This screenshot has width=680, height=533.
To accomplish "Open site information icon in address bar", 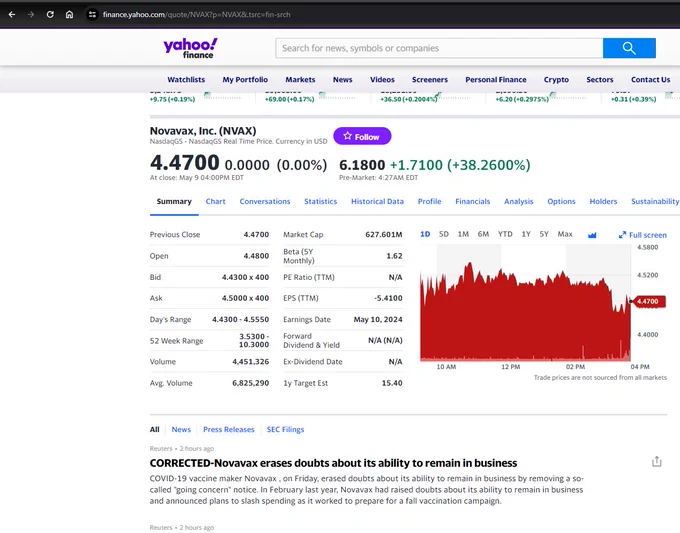I will click(x=92, y=14).
